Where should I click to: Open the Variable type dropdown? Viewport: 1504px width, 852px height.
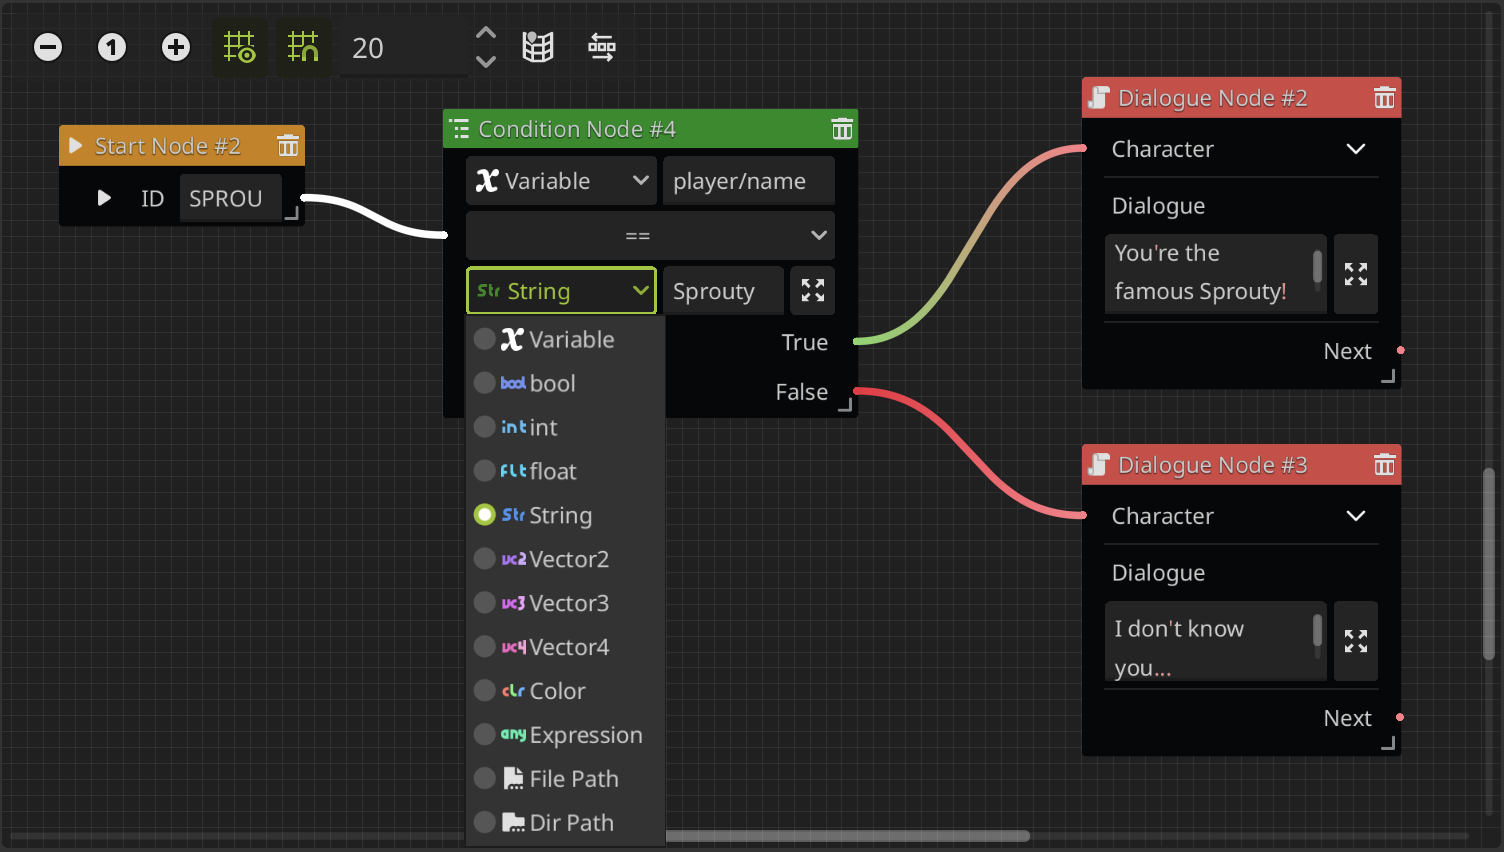(x=561, y=181)
